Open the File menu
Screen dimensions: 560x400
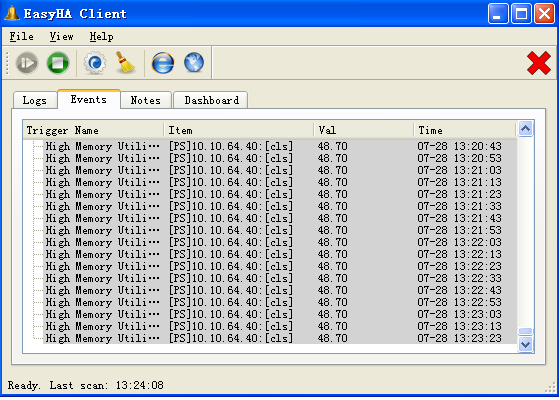pyautogui.click(x=21, y=36)
